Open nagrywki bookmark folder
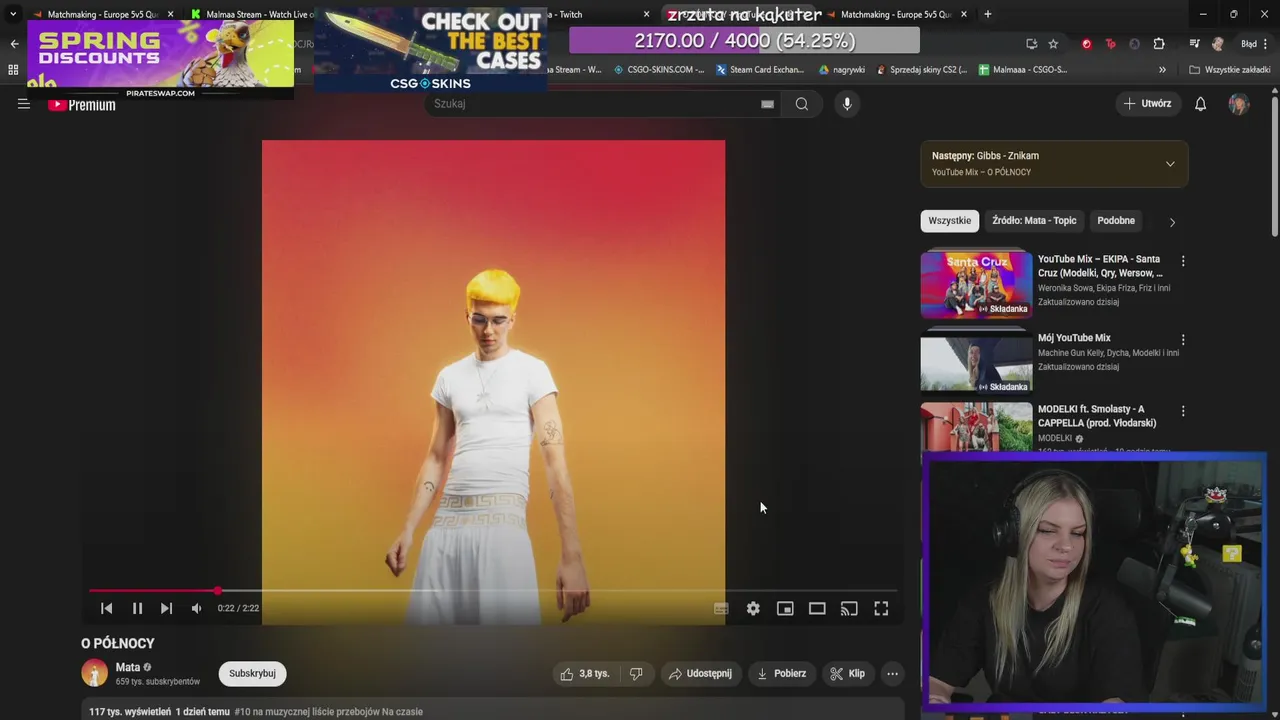This screenshot has height=720, width=1280. pos(841,70)
